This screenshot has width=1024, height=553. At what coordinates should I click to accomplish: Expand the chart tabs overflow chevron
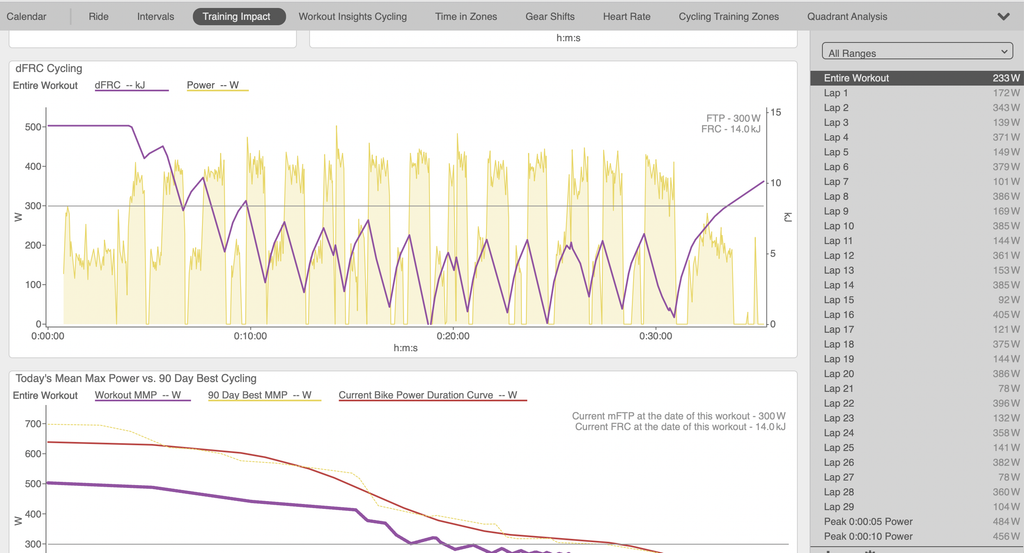(1003, 16)
